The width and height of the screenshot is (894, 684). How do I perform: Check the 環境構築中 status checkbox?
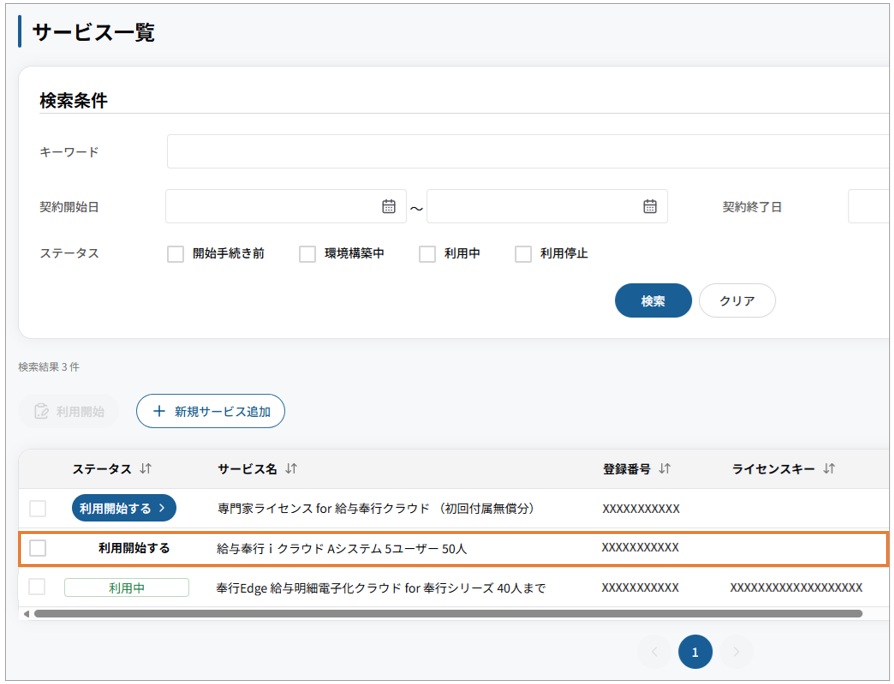coord(307,254)
